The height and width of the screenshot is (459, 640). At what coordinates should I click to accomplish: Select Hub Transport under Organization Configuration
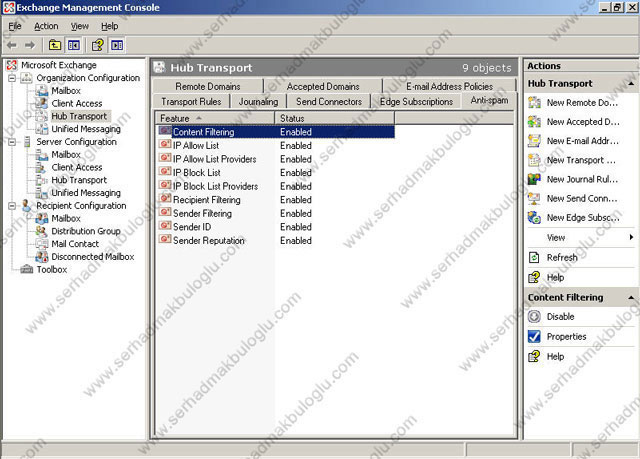[x=79, y=116]
